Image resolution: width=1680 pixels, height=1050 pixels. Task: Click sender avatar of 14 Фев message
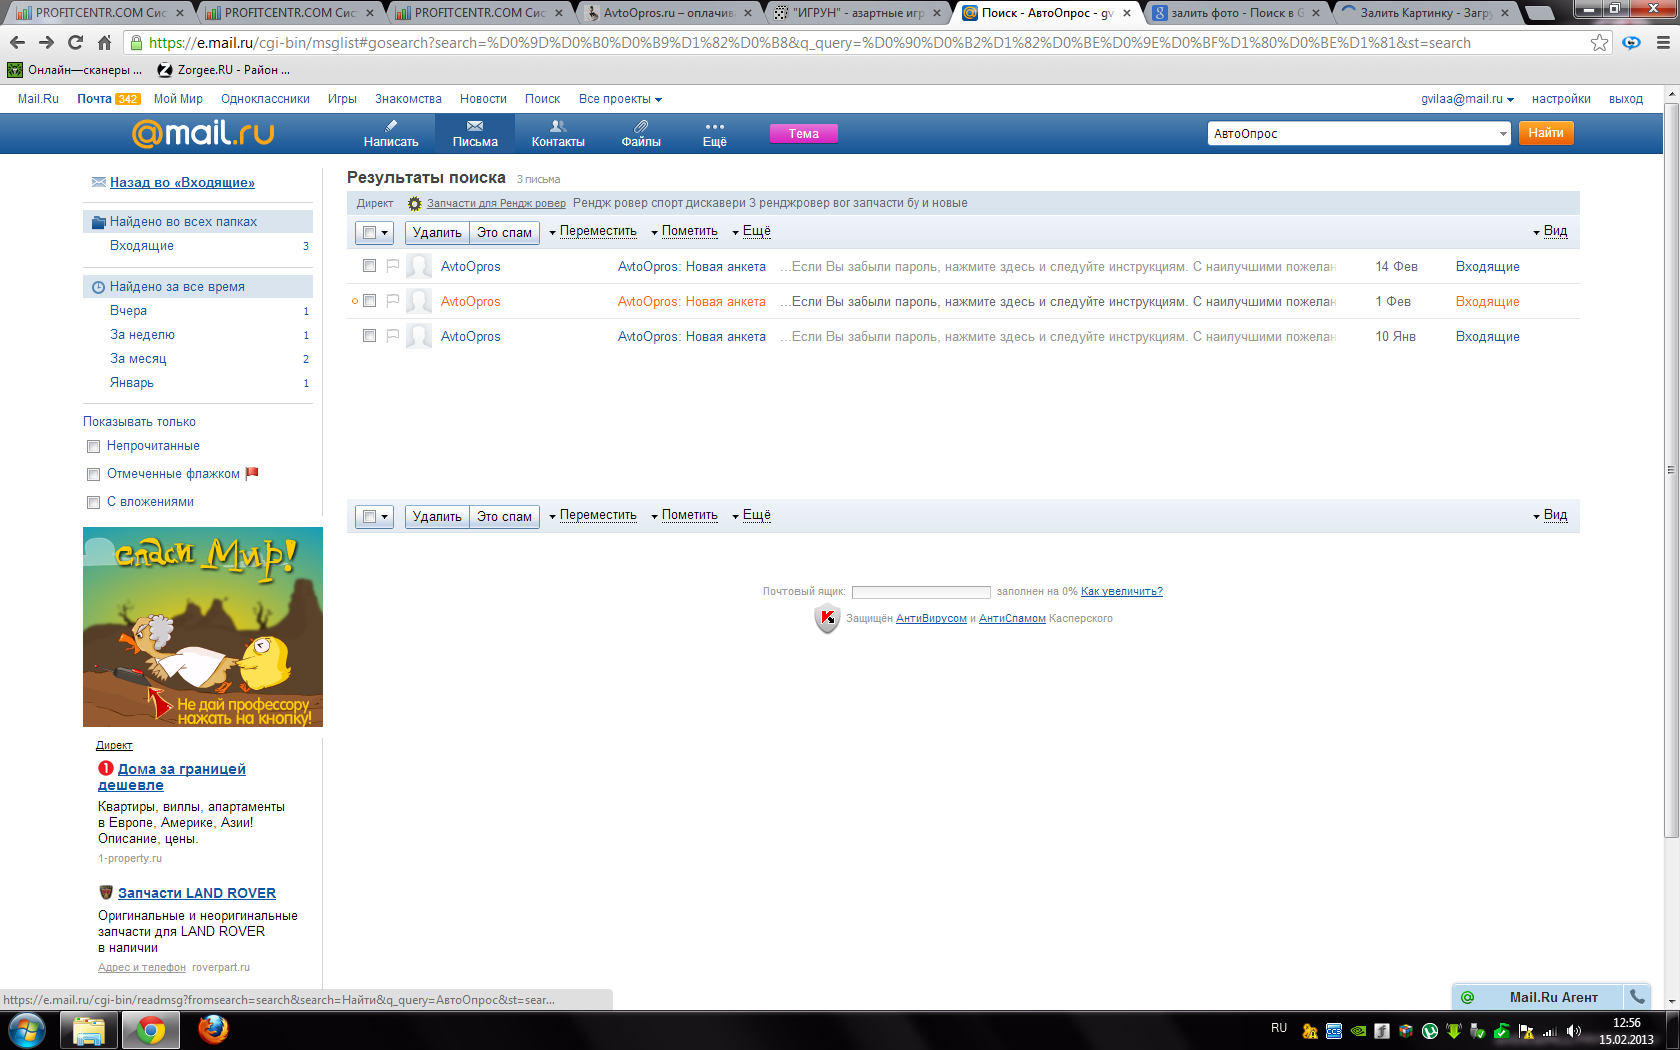(420, 266)
